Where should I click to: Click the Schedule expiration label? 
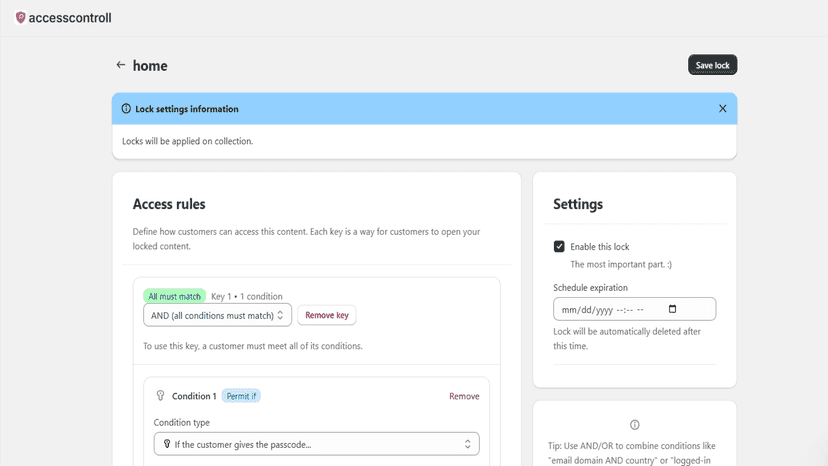(x=590, y=288)
